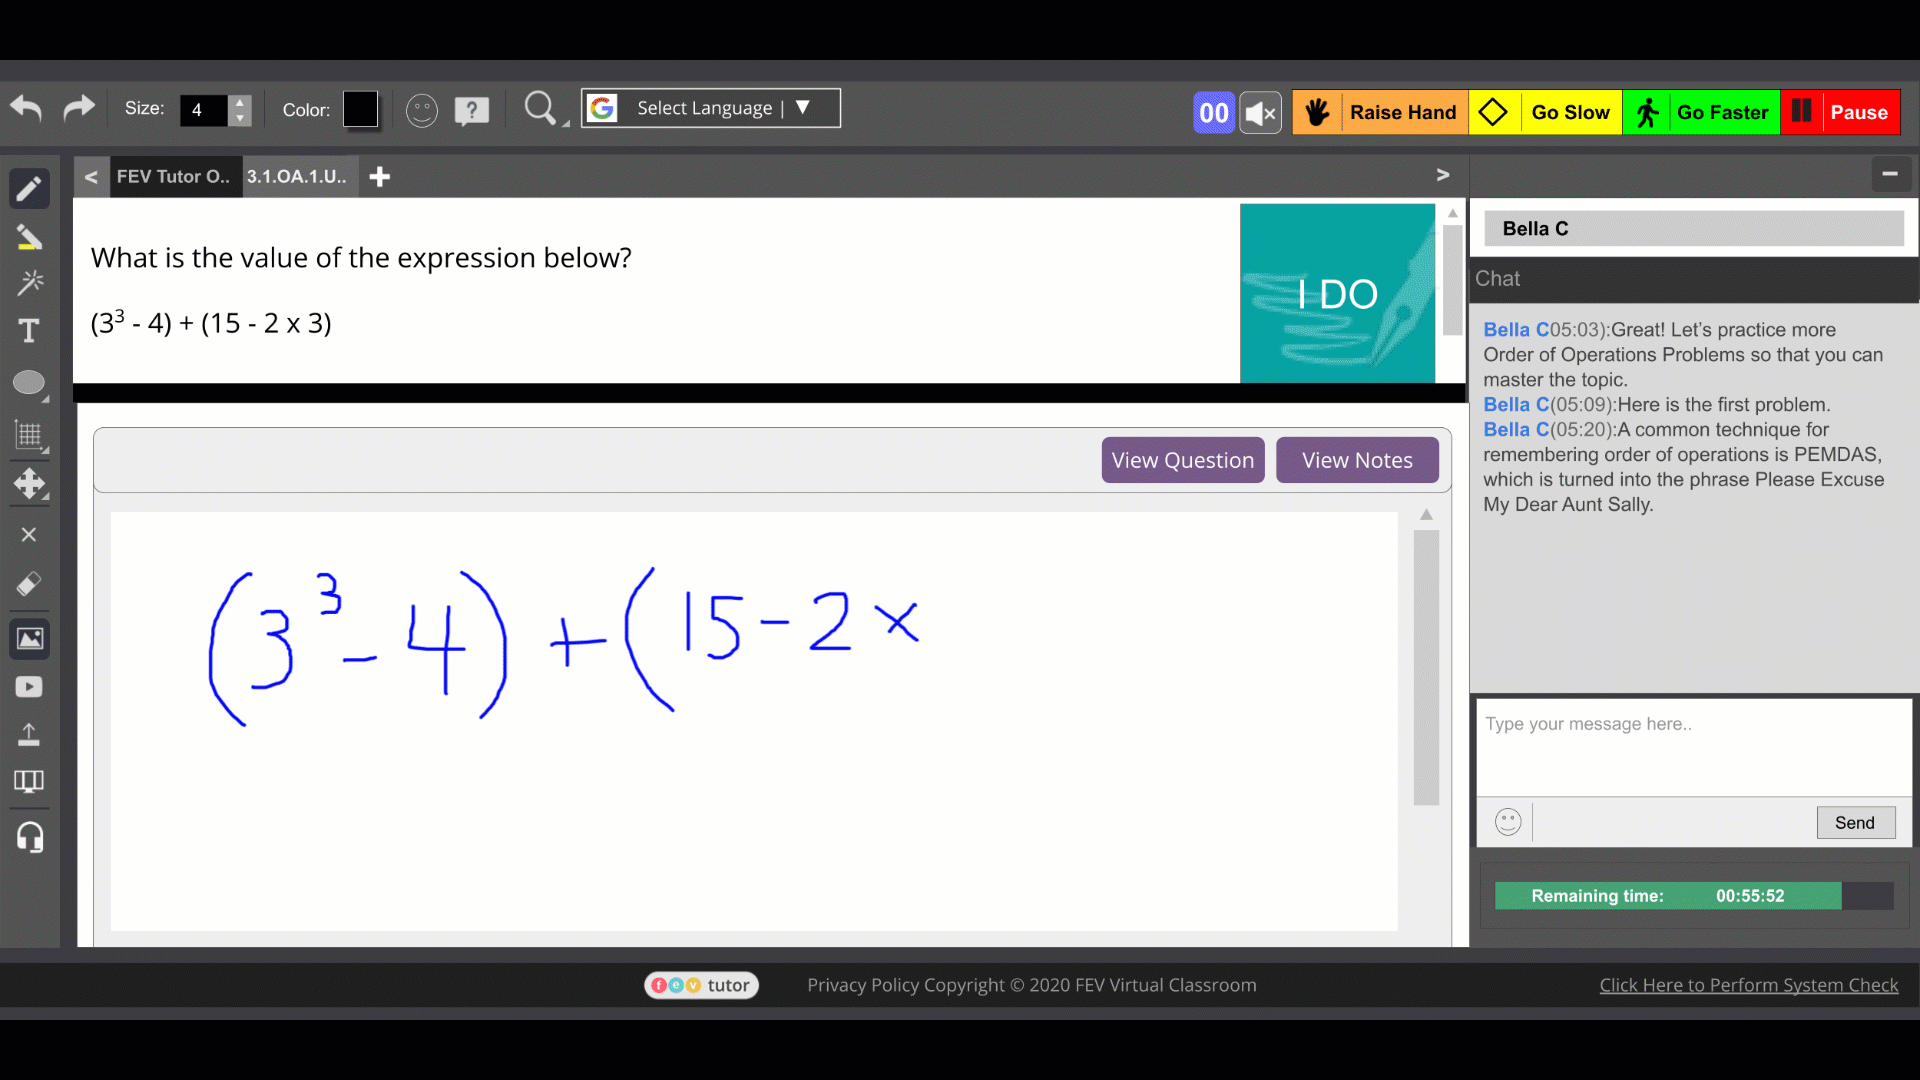
Task: Switch to the FEV Tutor O tab
Action: [x=173, y=175]
